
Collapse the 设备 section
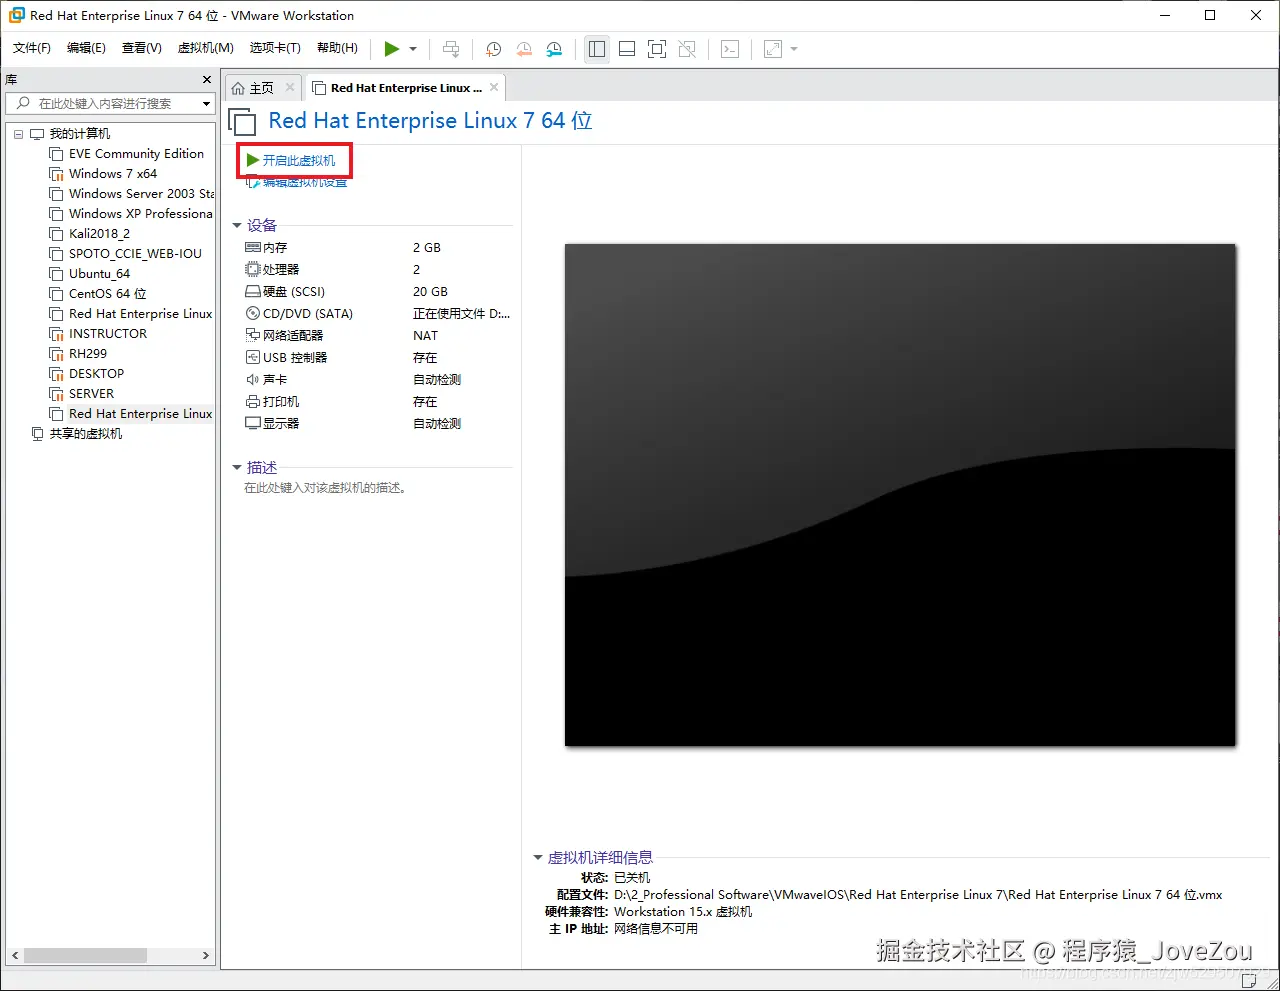pos(237,226)
